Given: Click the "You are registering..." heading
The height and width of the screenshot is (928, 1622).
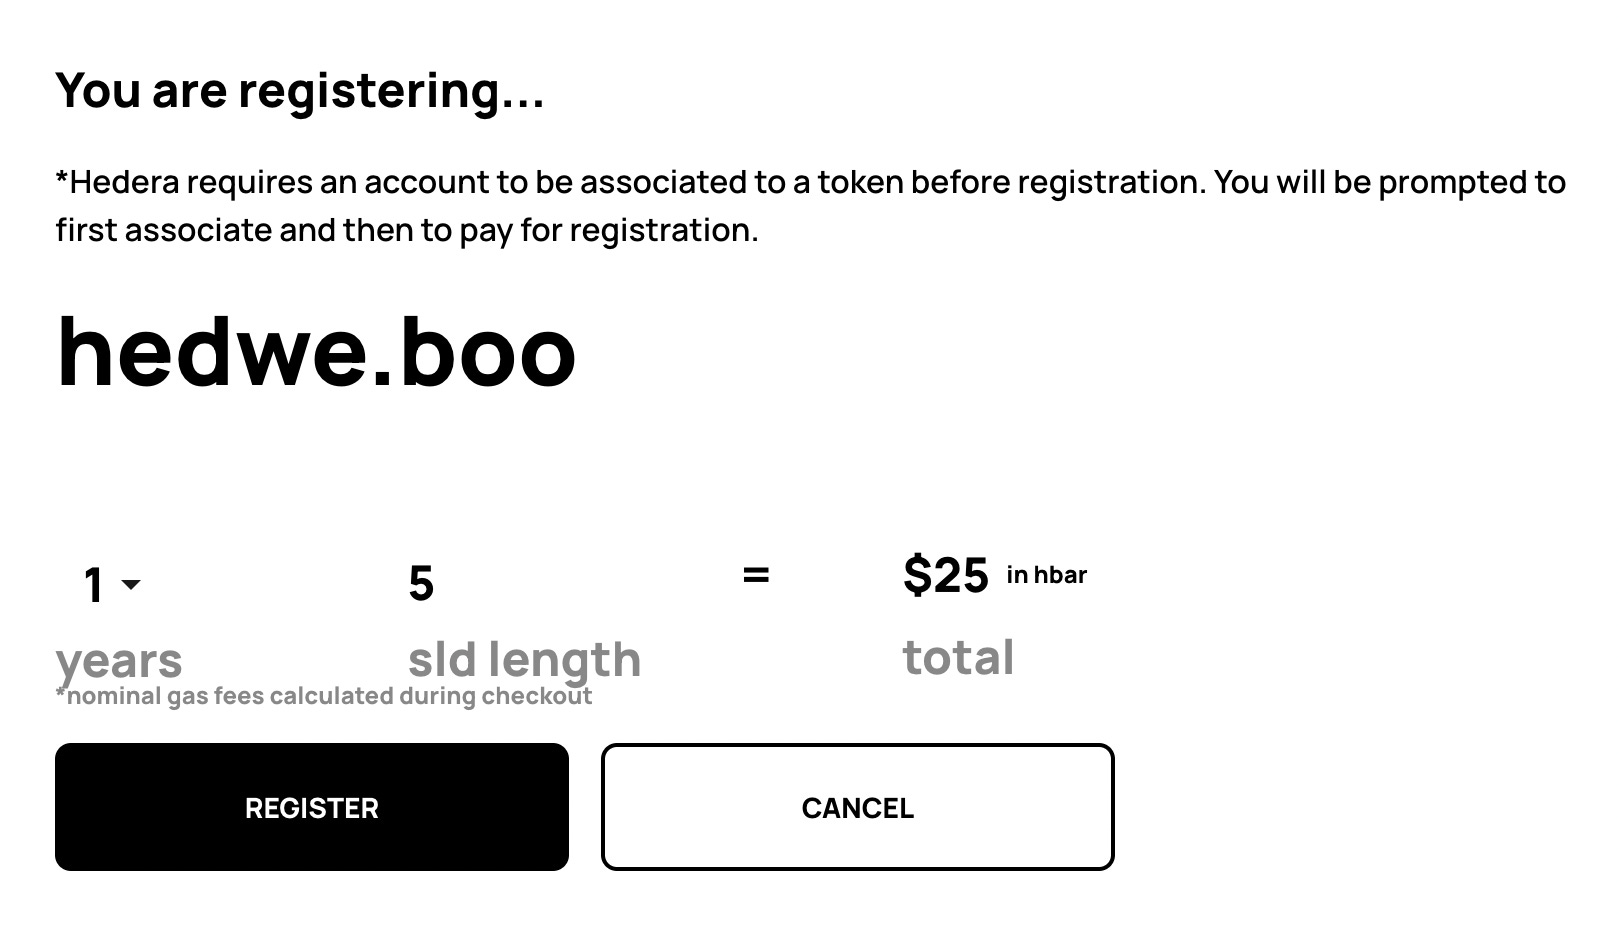Looking at the screenshot, I should tap(300, 90).
